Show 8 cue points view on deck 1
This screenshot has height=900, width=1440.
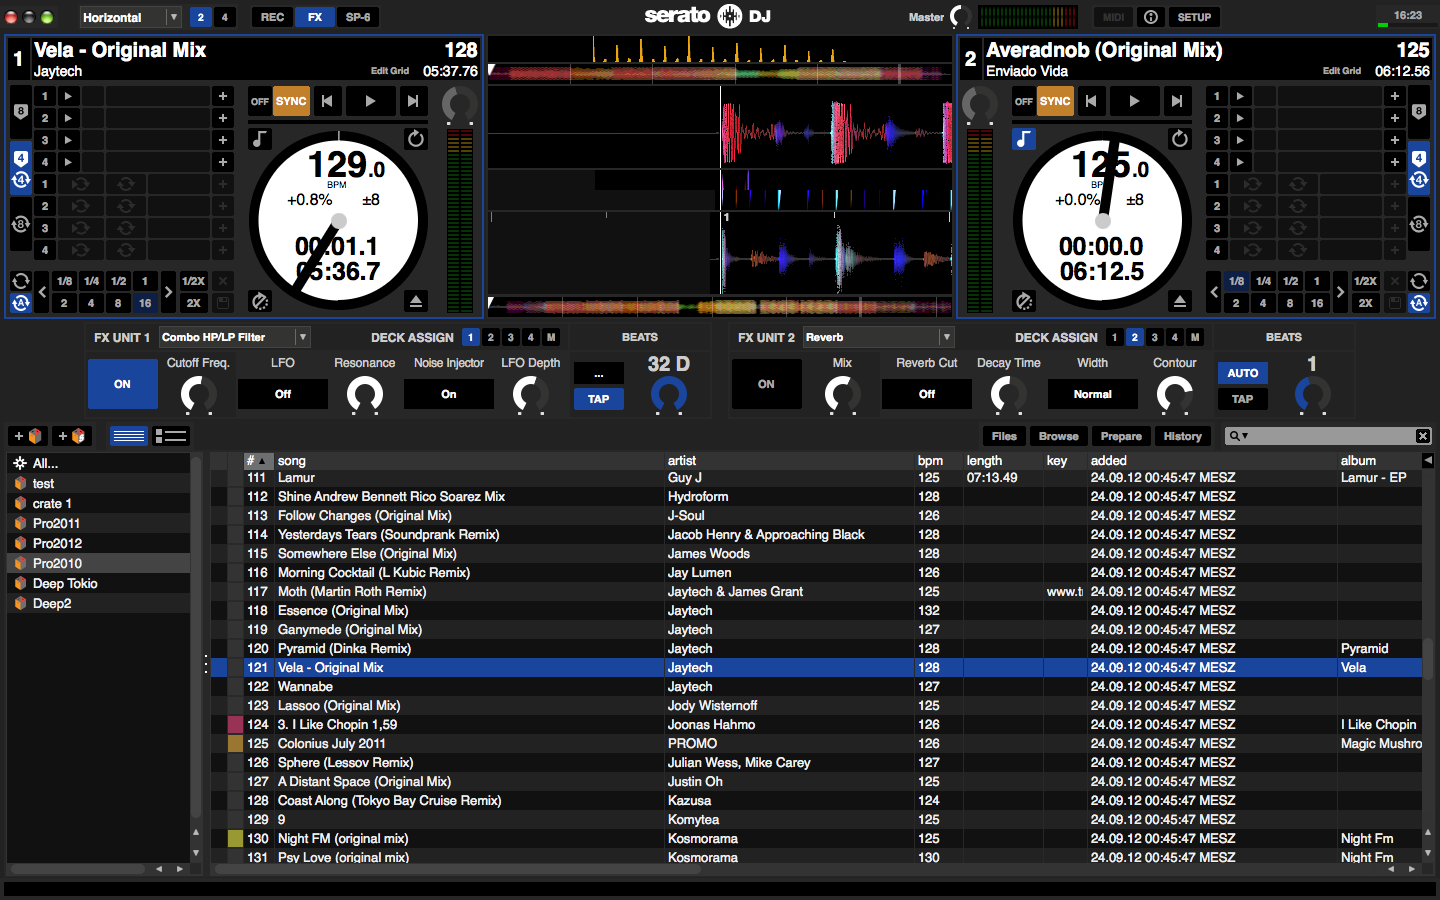(x=20, y=111)
